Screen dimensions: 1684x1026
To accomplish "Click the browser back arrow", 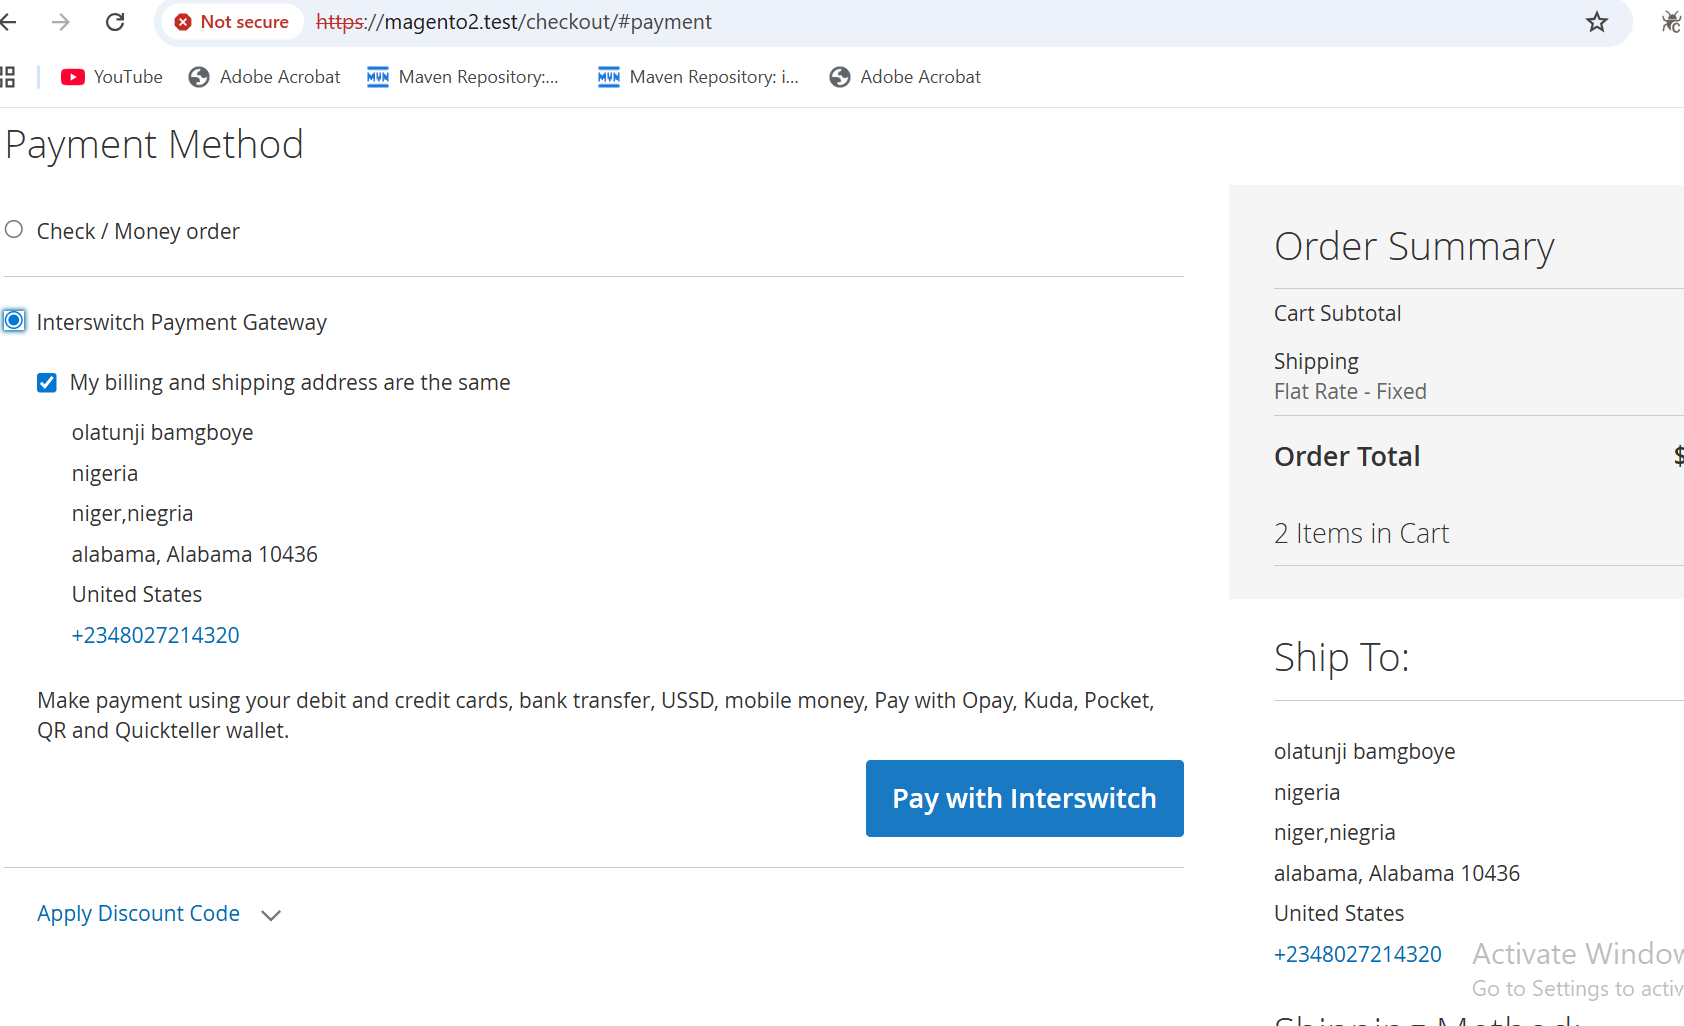I will (x=9, y=22).
